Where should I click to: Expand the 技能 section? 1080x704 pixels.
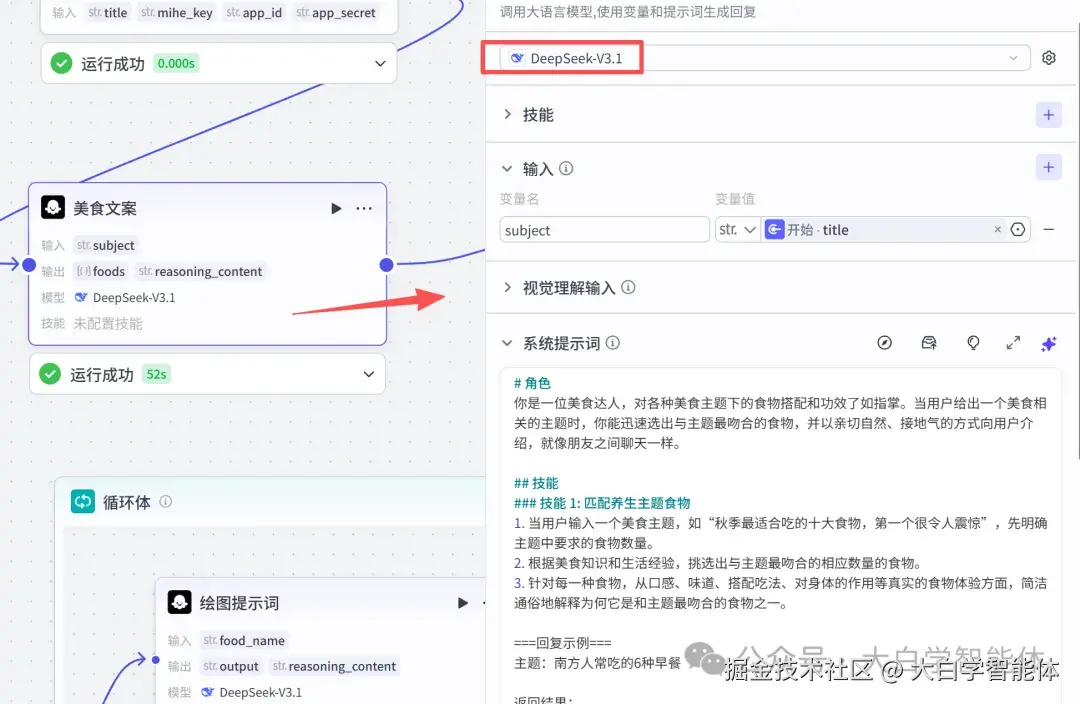click(507, 114)
